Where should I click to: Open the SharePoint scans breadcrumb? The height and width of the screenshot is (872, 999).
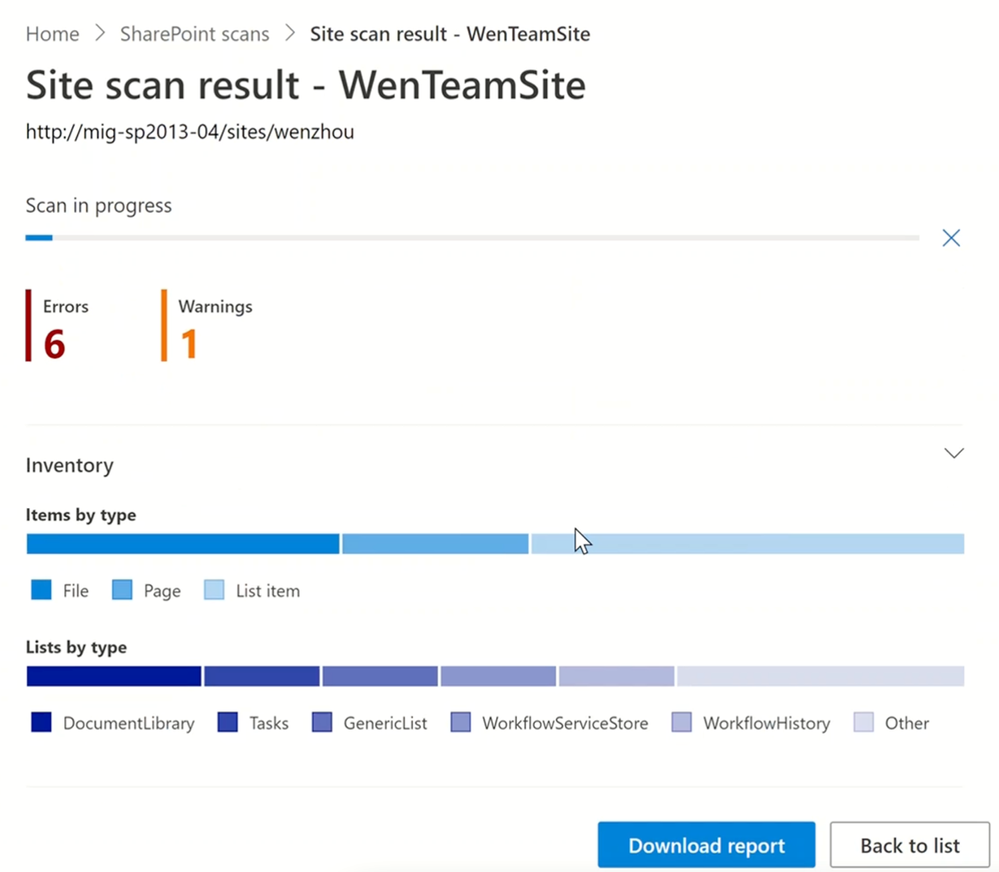[x=194, y=34]
